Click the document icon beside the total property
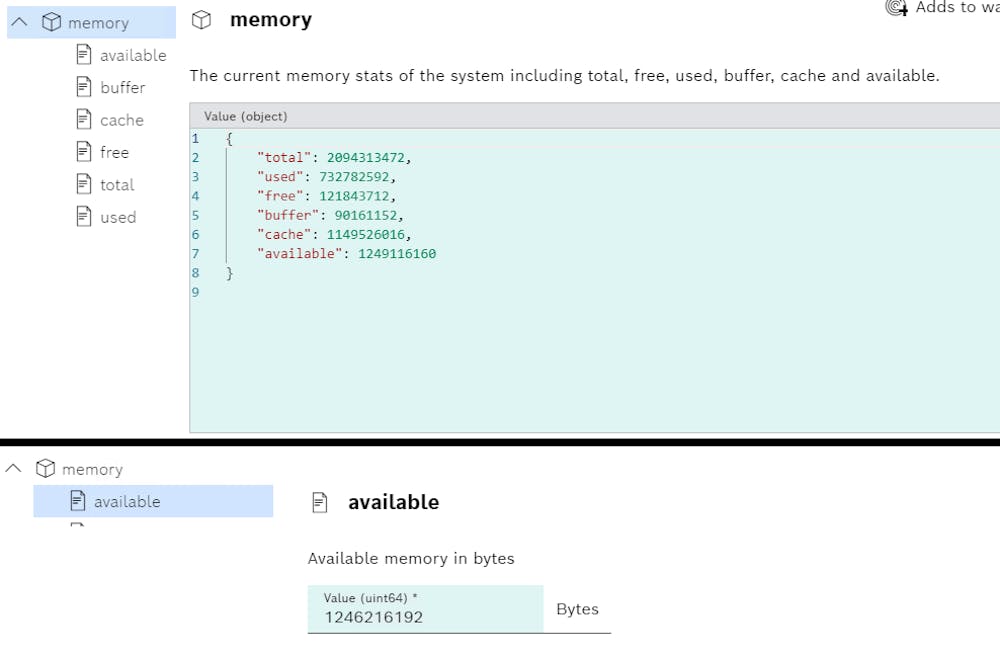Screen dimensions: 1000x658 pyautogui.click(x=82, y=184)
